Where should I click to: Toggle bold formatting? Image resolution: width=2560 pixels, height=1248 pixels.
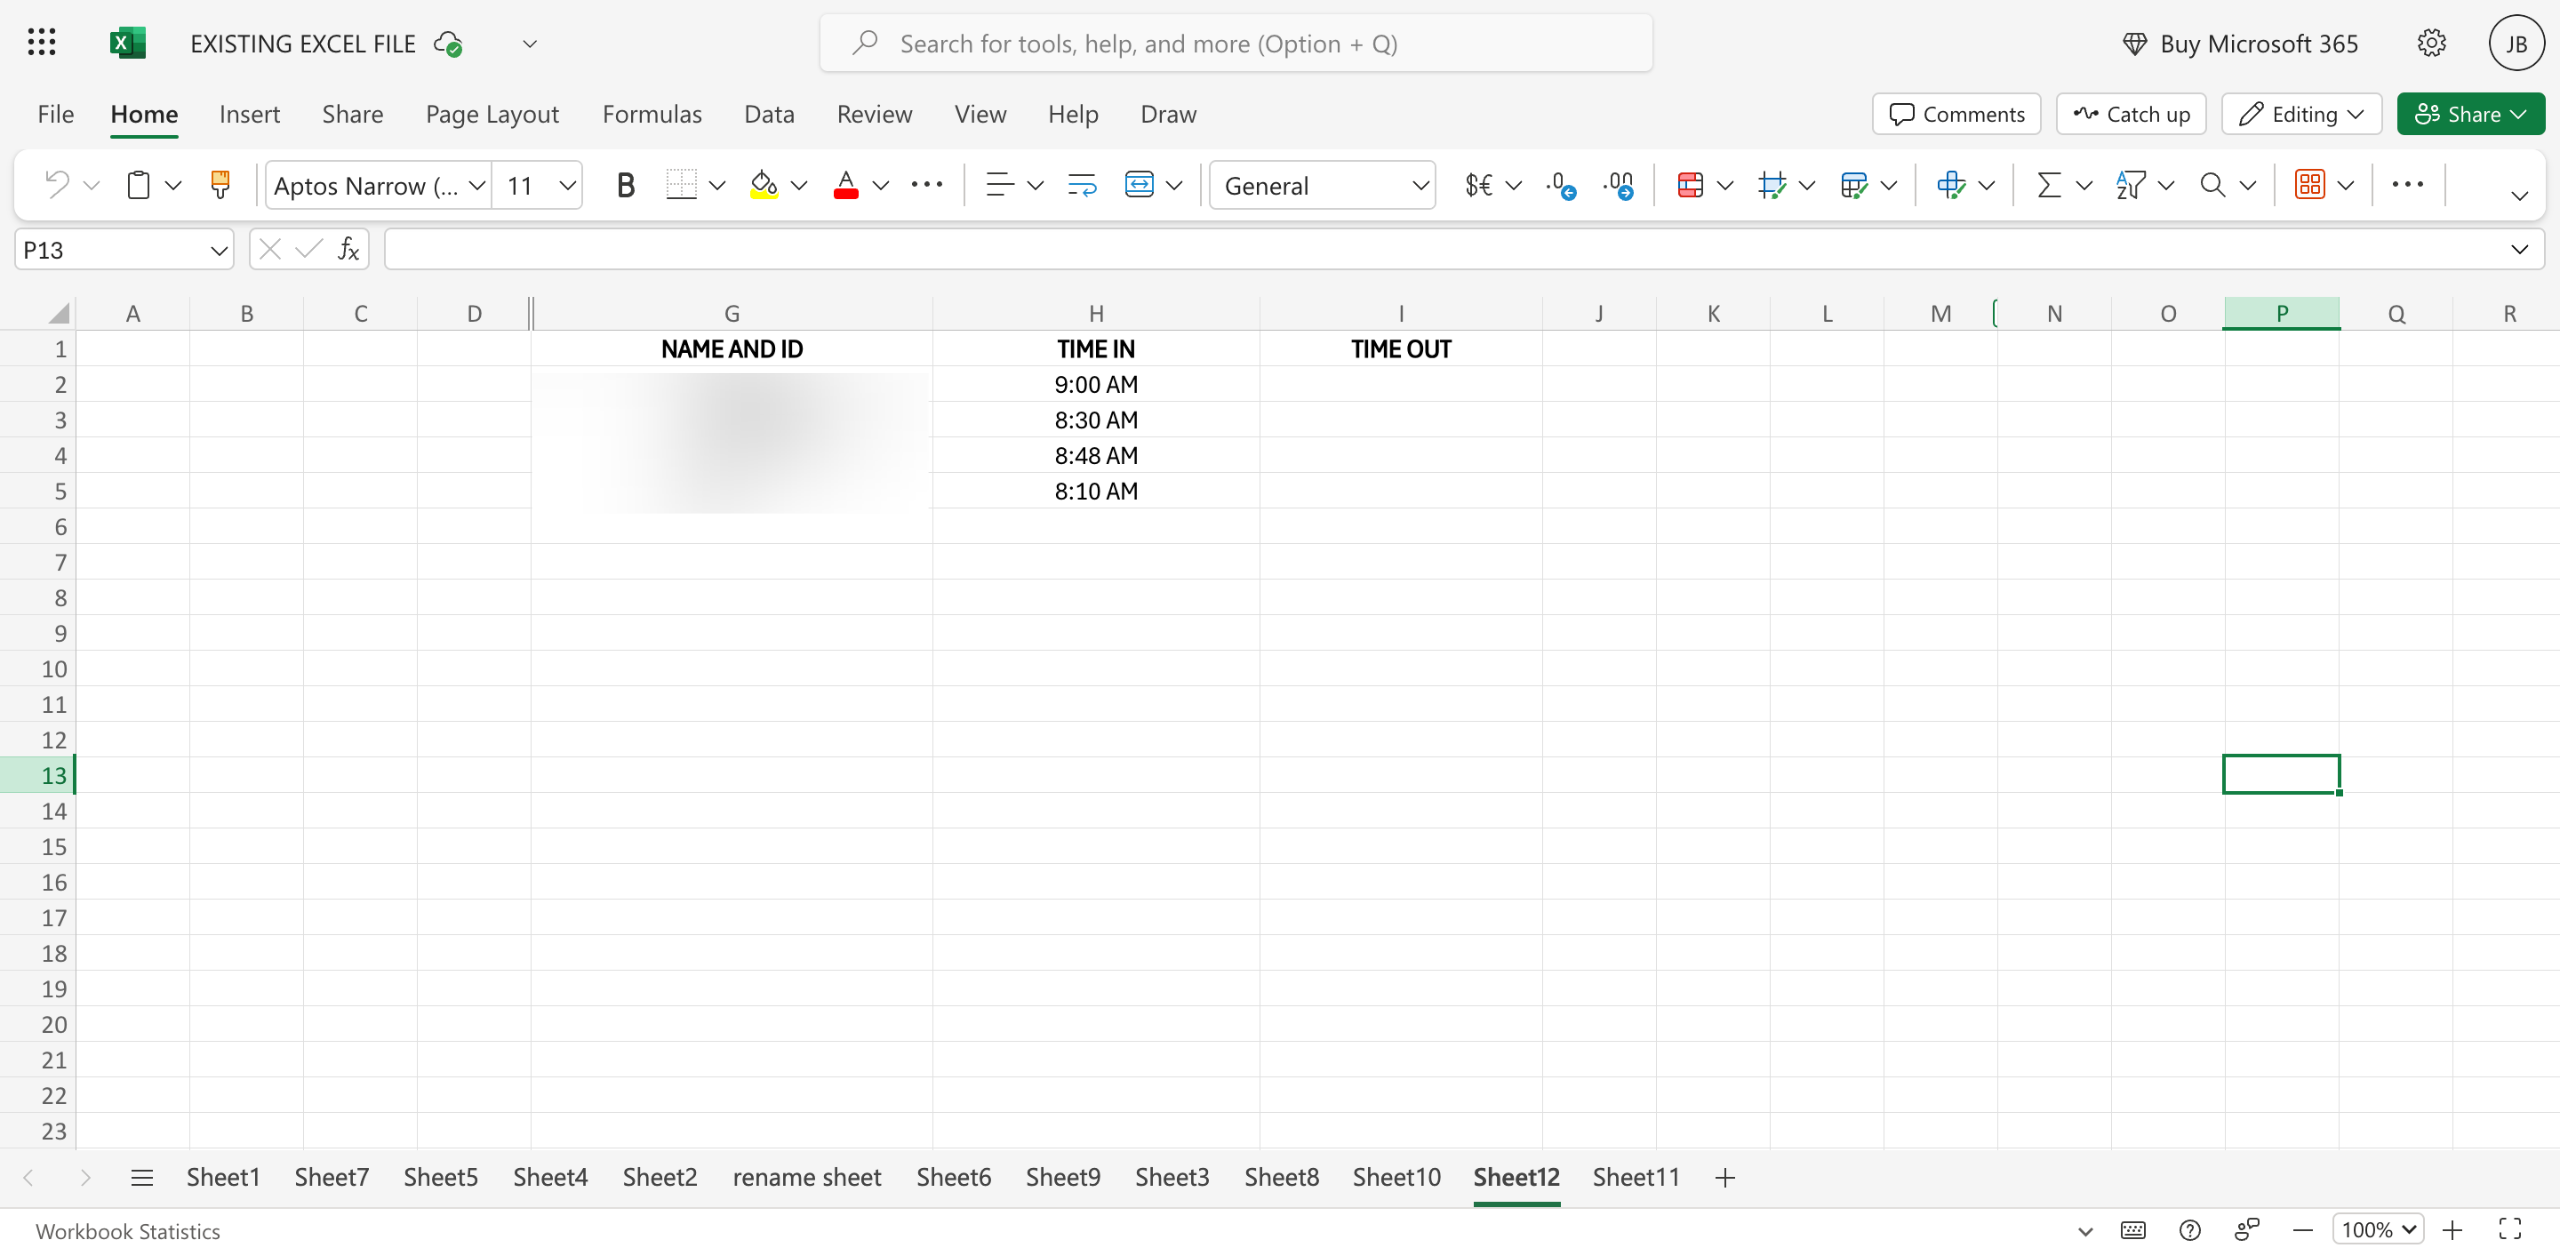625,185
